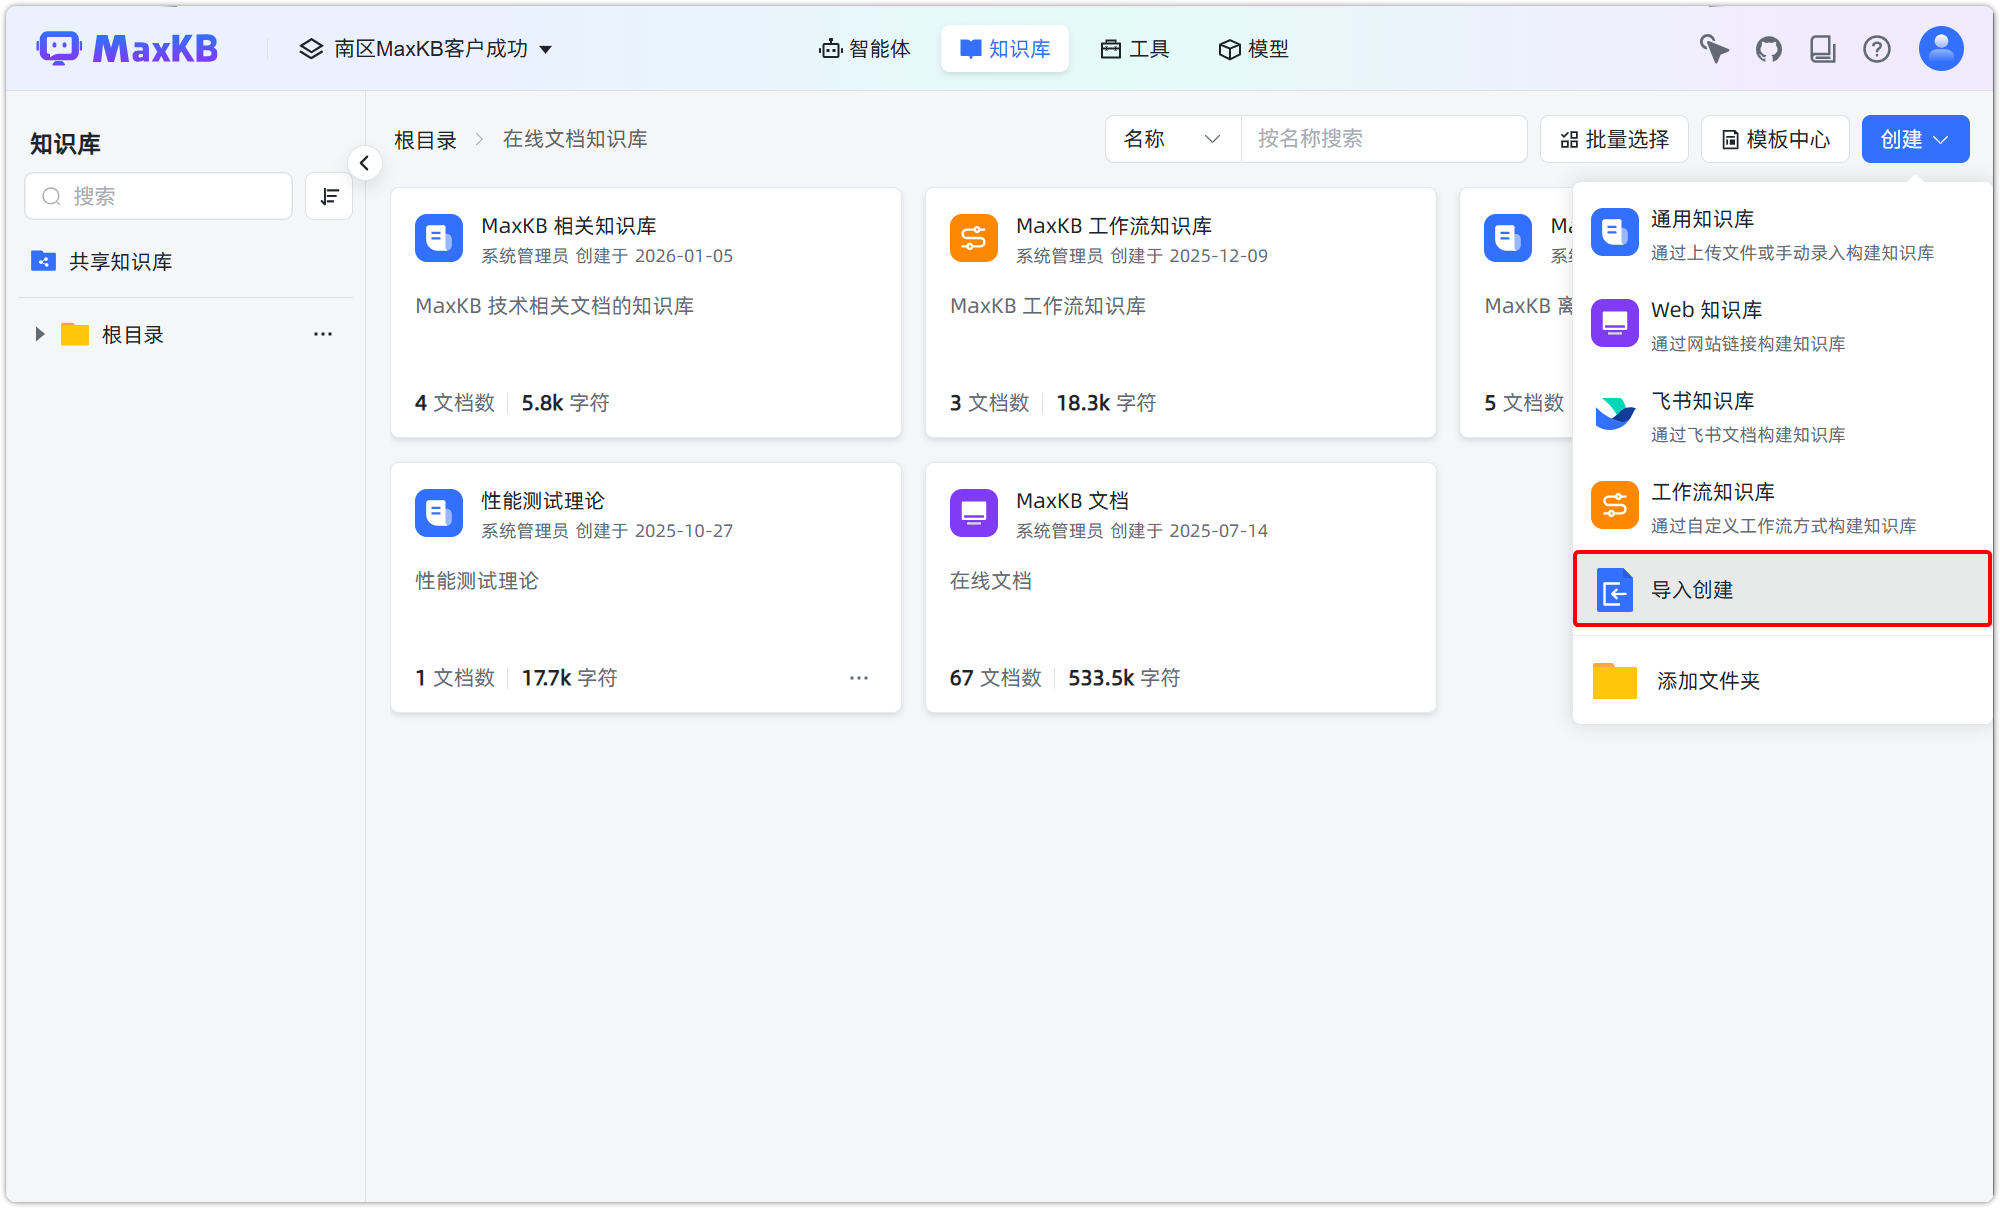
Task: Click the Web 知识库 purple icon
Action: [x=1615, y=323]
